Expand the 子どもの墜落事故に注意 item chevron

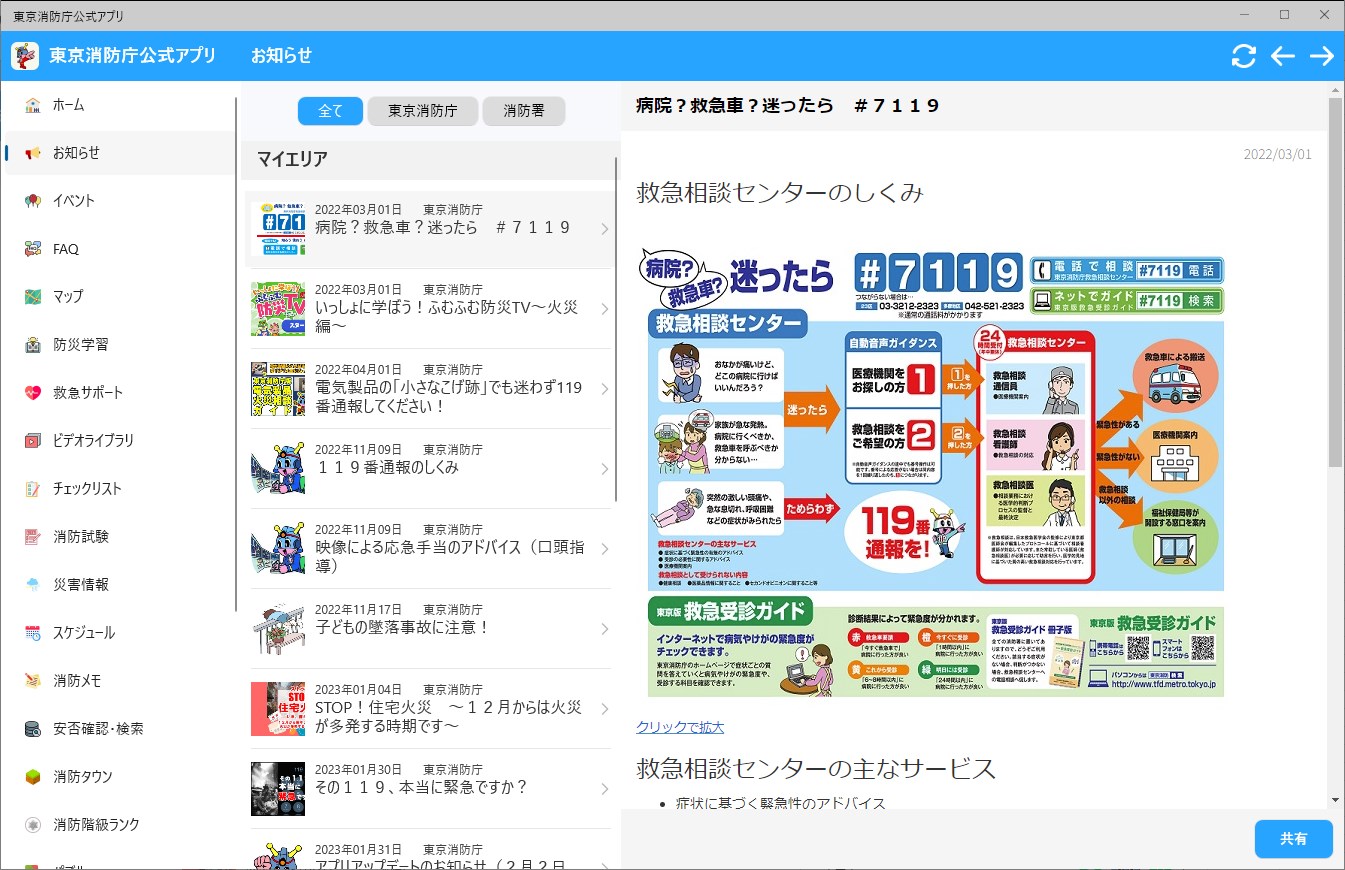[x=604, y=629]
